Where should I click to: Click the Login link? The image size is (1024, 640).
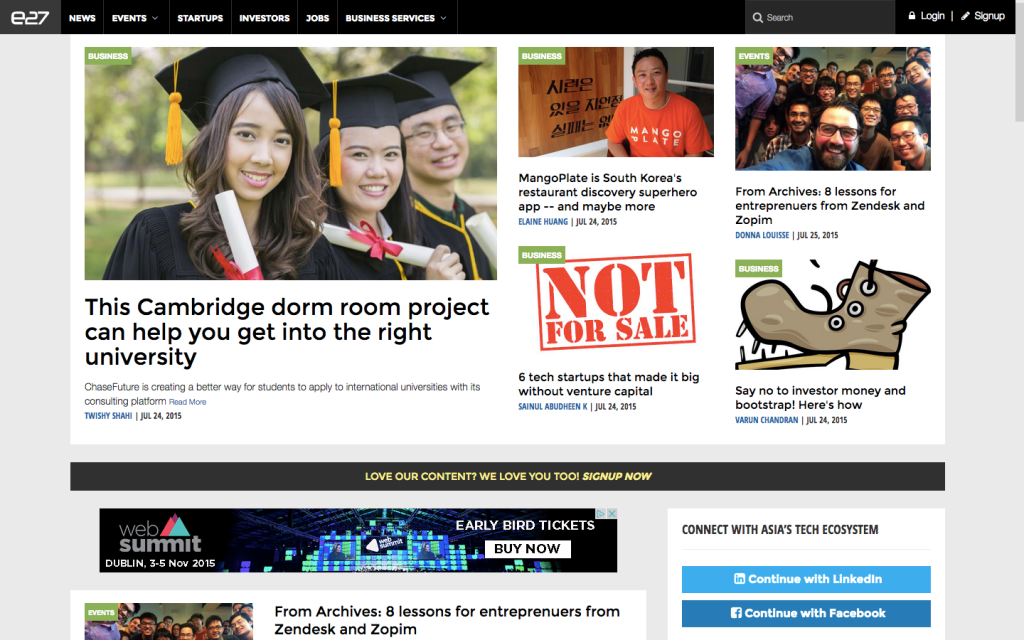point(932,16)
